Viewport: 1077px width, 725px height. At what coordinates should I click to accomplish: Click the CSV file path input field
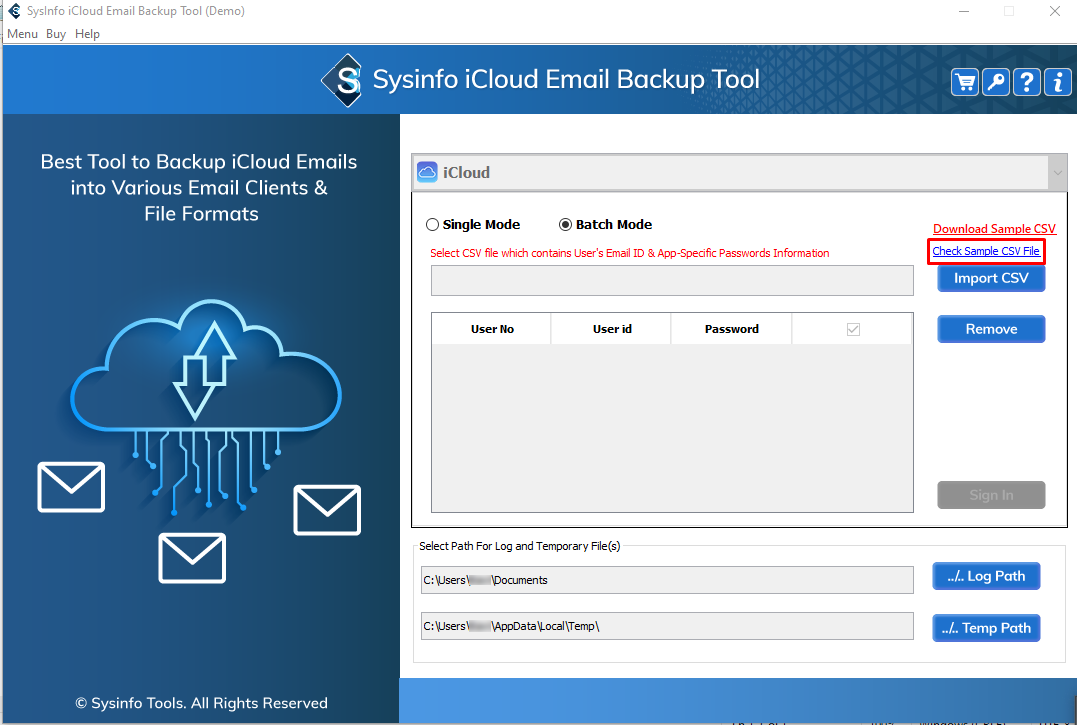coord(672,281)
